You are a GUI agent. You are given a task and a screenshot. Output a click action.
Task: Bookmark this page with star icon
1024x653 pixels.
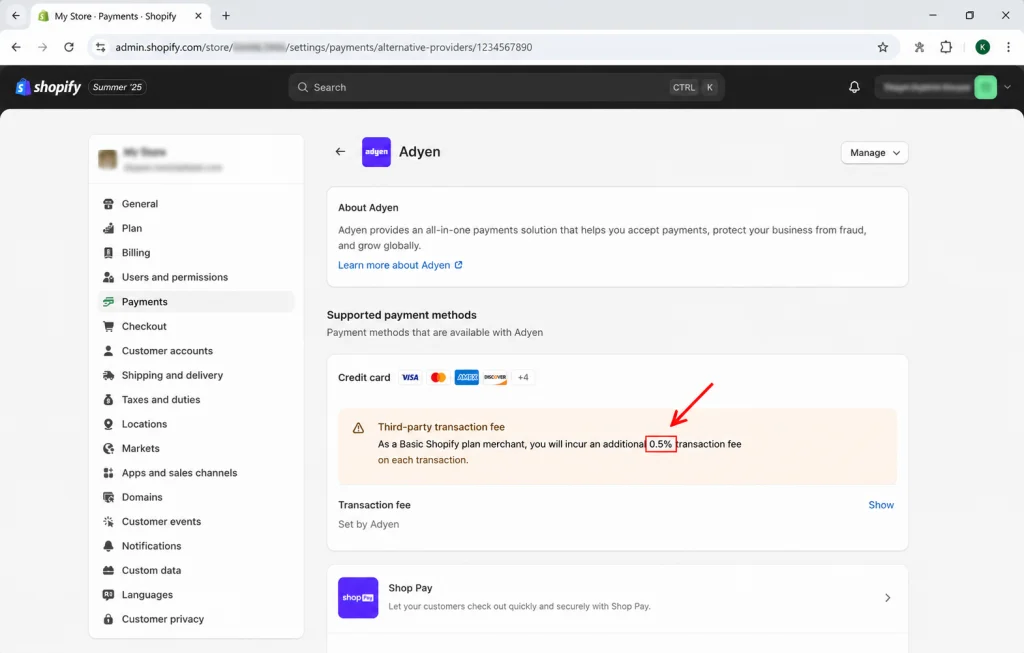(883, 47)
